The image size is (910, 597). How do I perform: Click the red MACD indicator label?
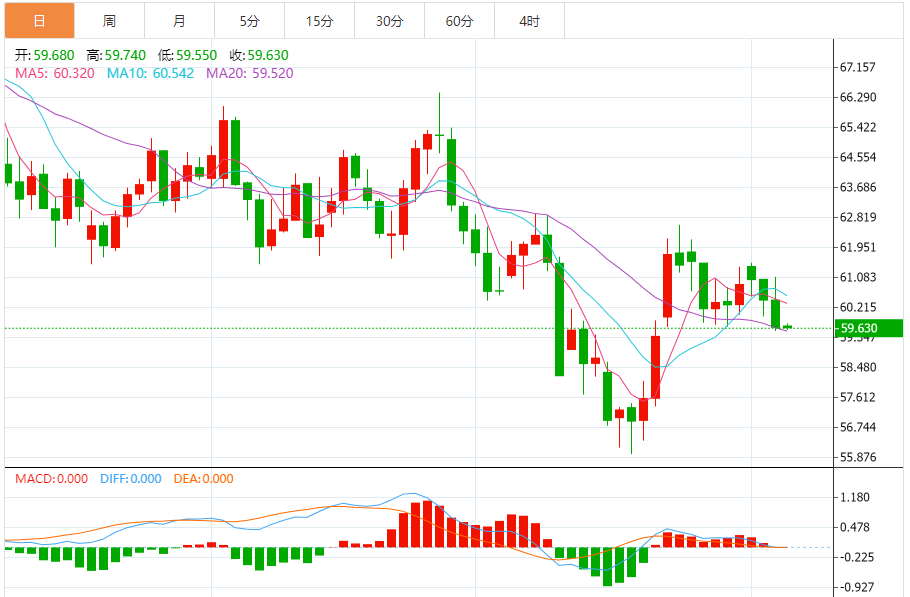(x=53, y=479)
